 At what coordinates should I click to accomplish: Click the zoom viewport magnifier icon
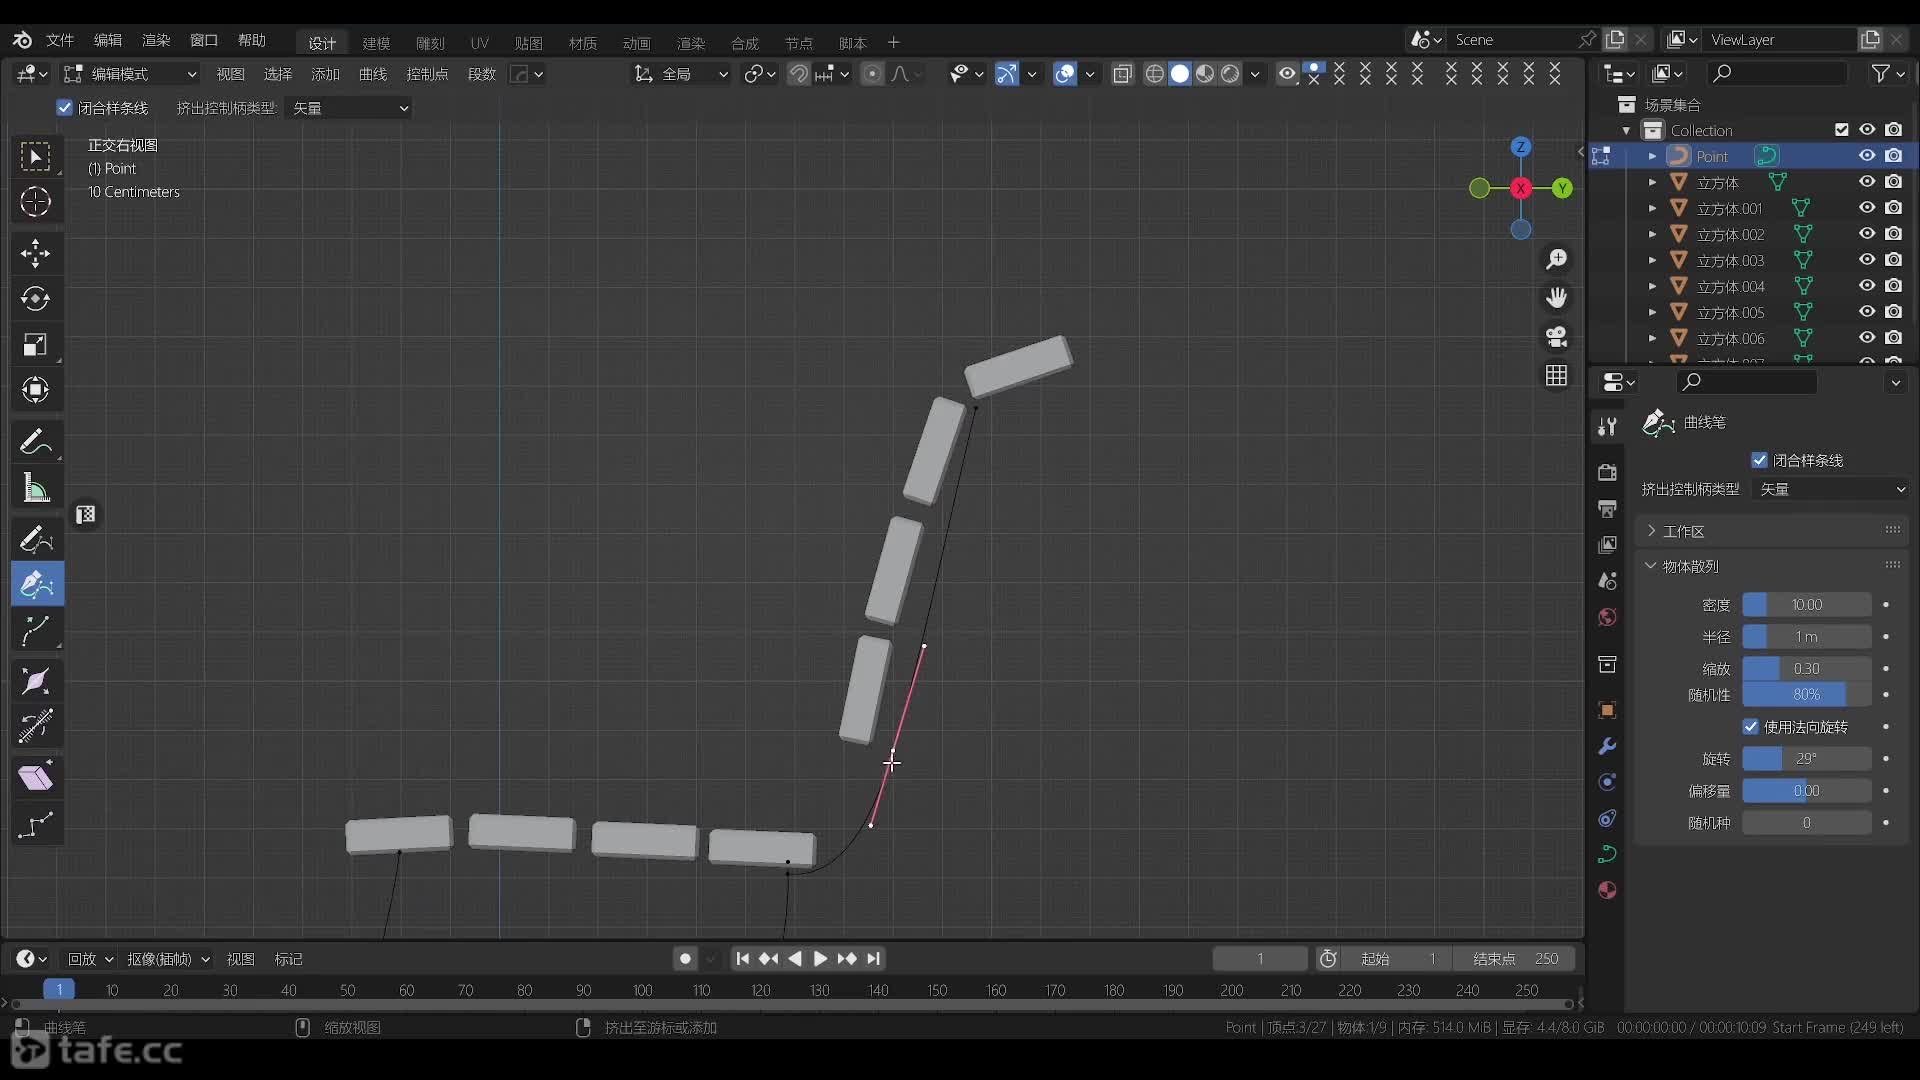click(1557, 259)
